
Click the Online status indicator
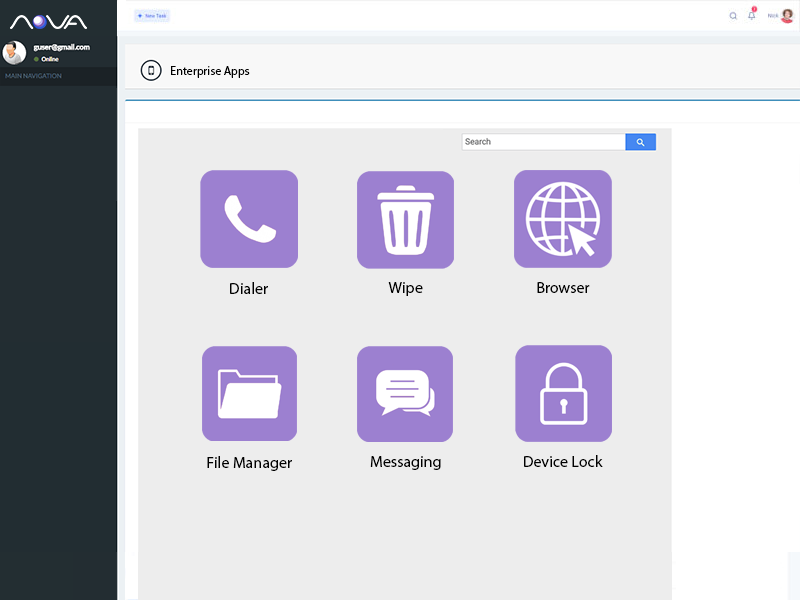pyautogui.click(x=48, y=59)
